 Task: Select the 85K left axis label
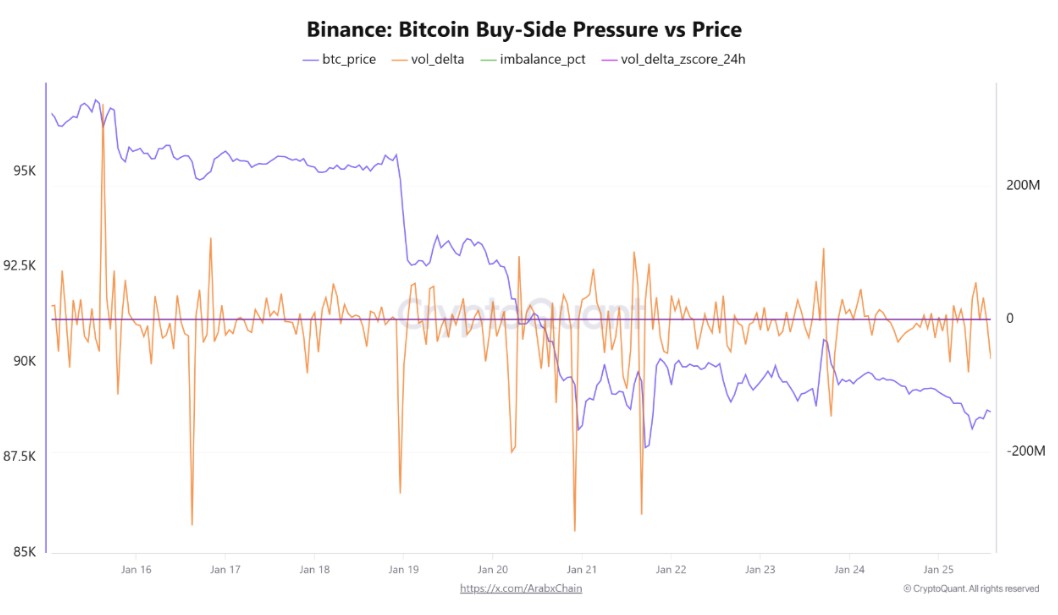pyautogui.click(x=24, y=552)
